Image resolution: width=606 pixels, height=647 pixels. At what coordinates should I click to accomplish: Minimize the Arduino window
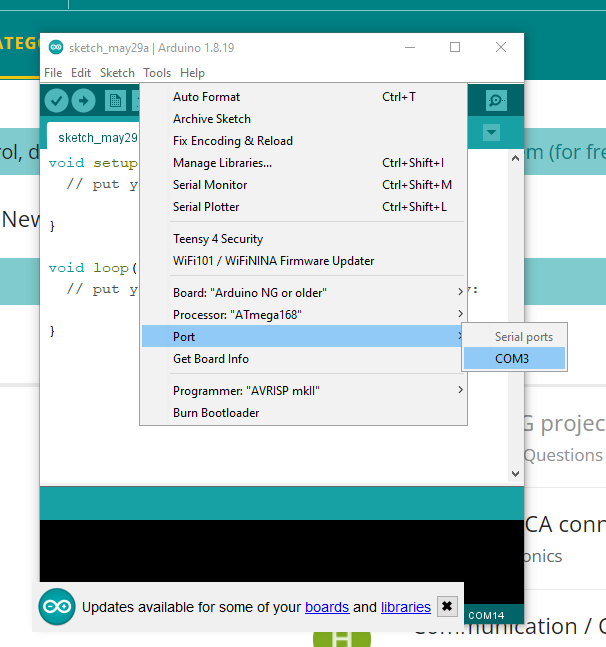(x=410, y=47)
